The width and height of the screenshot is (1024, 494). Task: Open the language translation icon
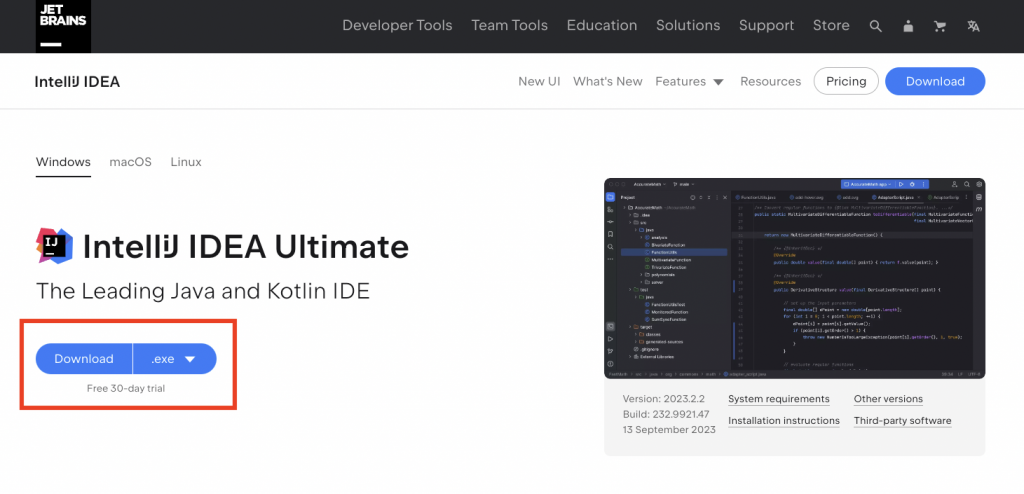973,26
